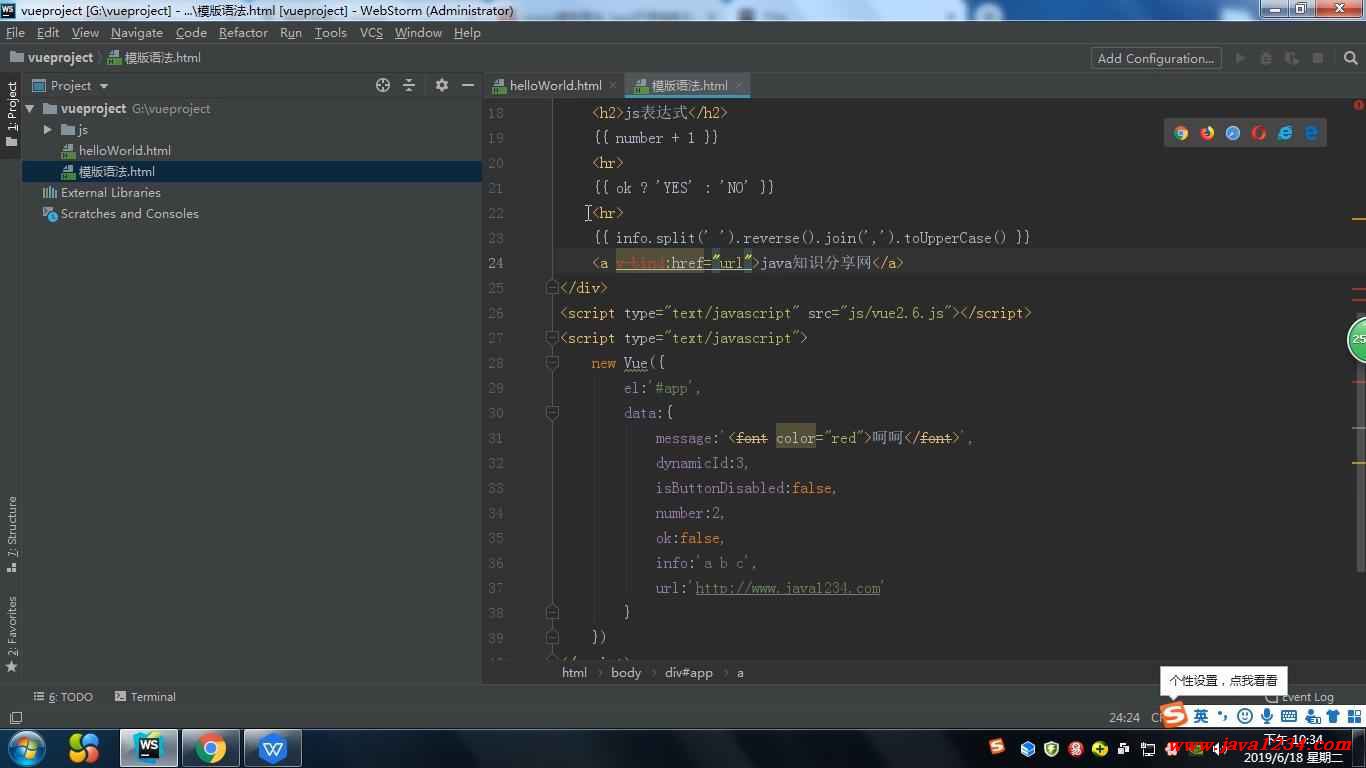The image size is (1366, 768).
Task: Select Scratches and Consoles node
Action: [x=120, y=214]
